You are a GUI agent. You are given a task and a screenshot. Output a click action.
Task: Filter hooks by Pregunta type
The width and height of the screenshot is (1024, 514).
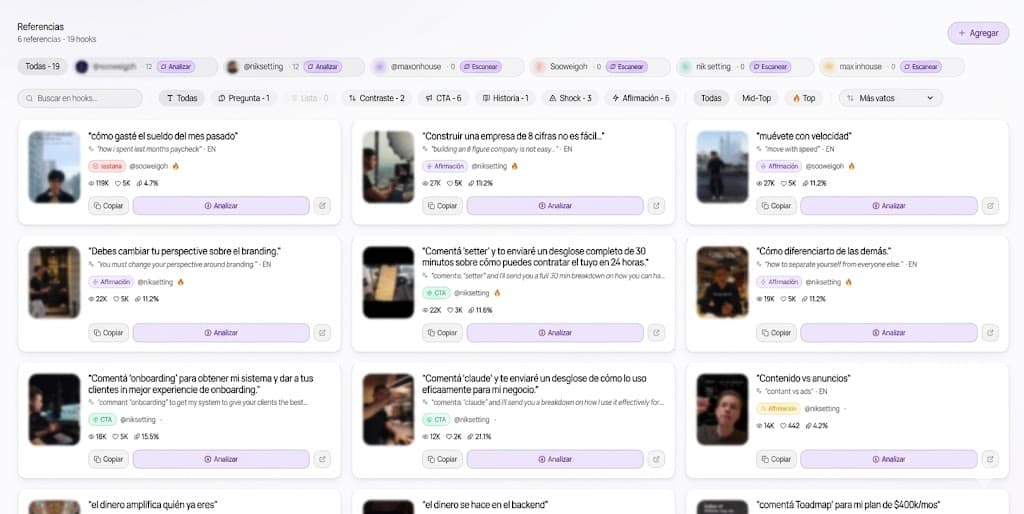244,99
